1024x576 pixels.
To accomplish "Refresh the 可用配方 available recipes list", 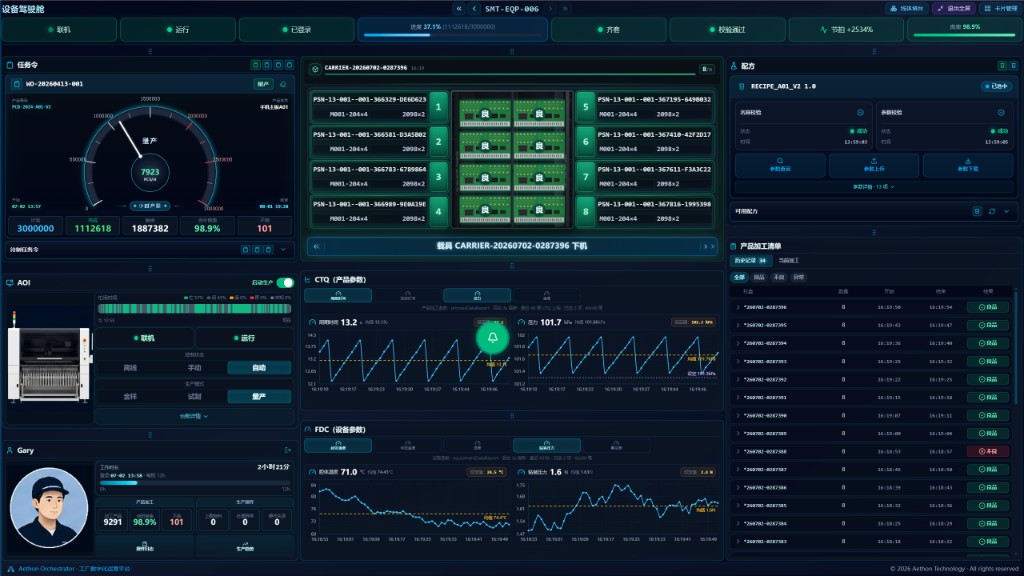I will 992,212.
